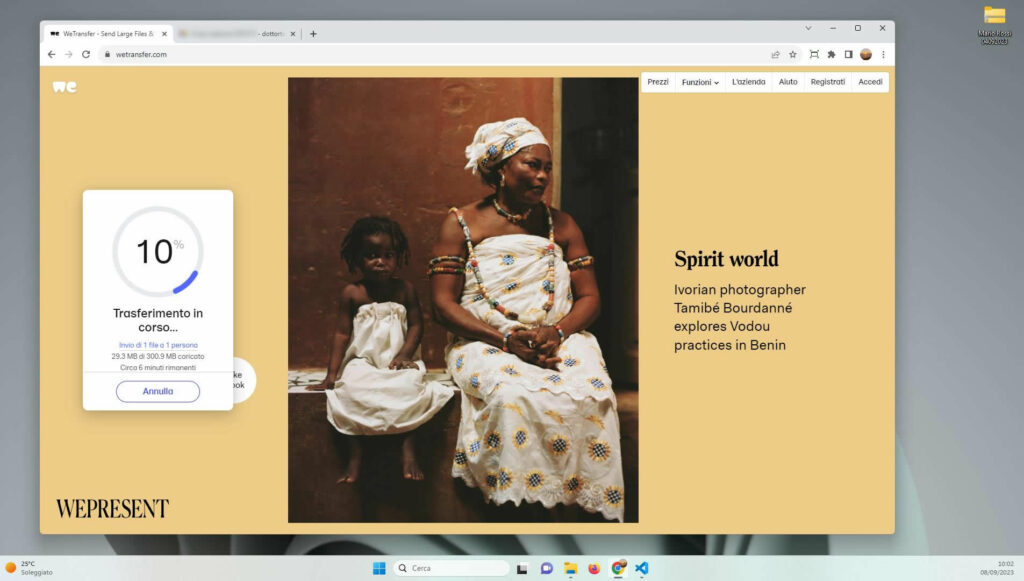The height and width of the screenshot is (581, 1024).
Task: Go back to the previous page
Action: [x=52, y=55]
